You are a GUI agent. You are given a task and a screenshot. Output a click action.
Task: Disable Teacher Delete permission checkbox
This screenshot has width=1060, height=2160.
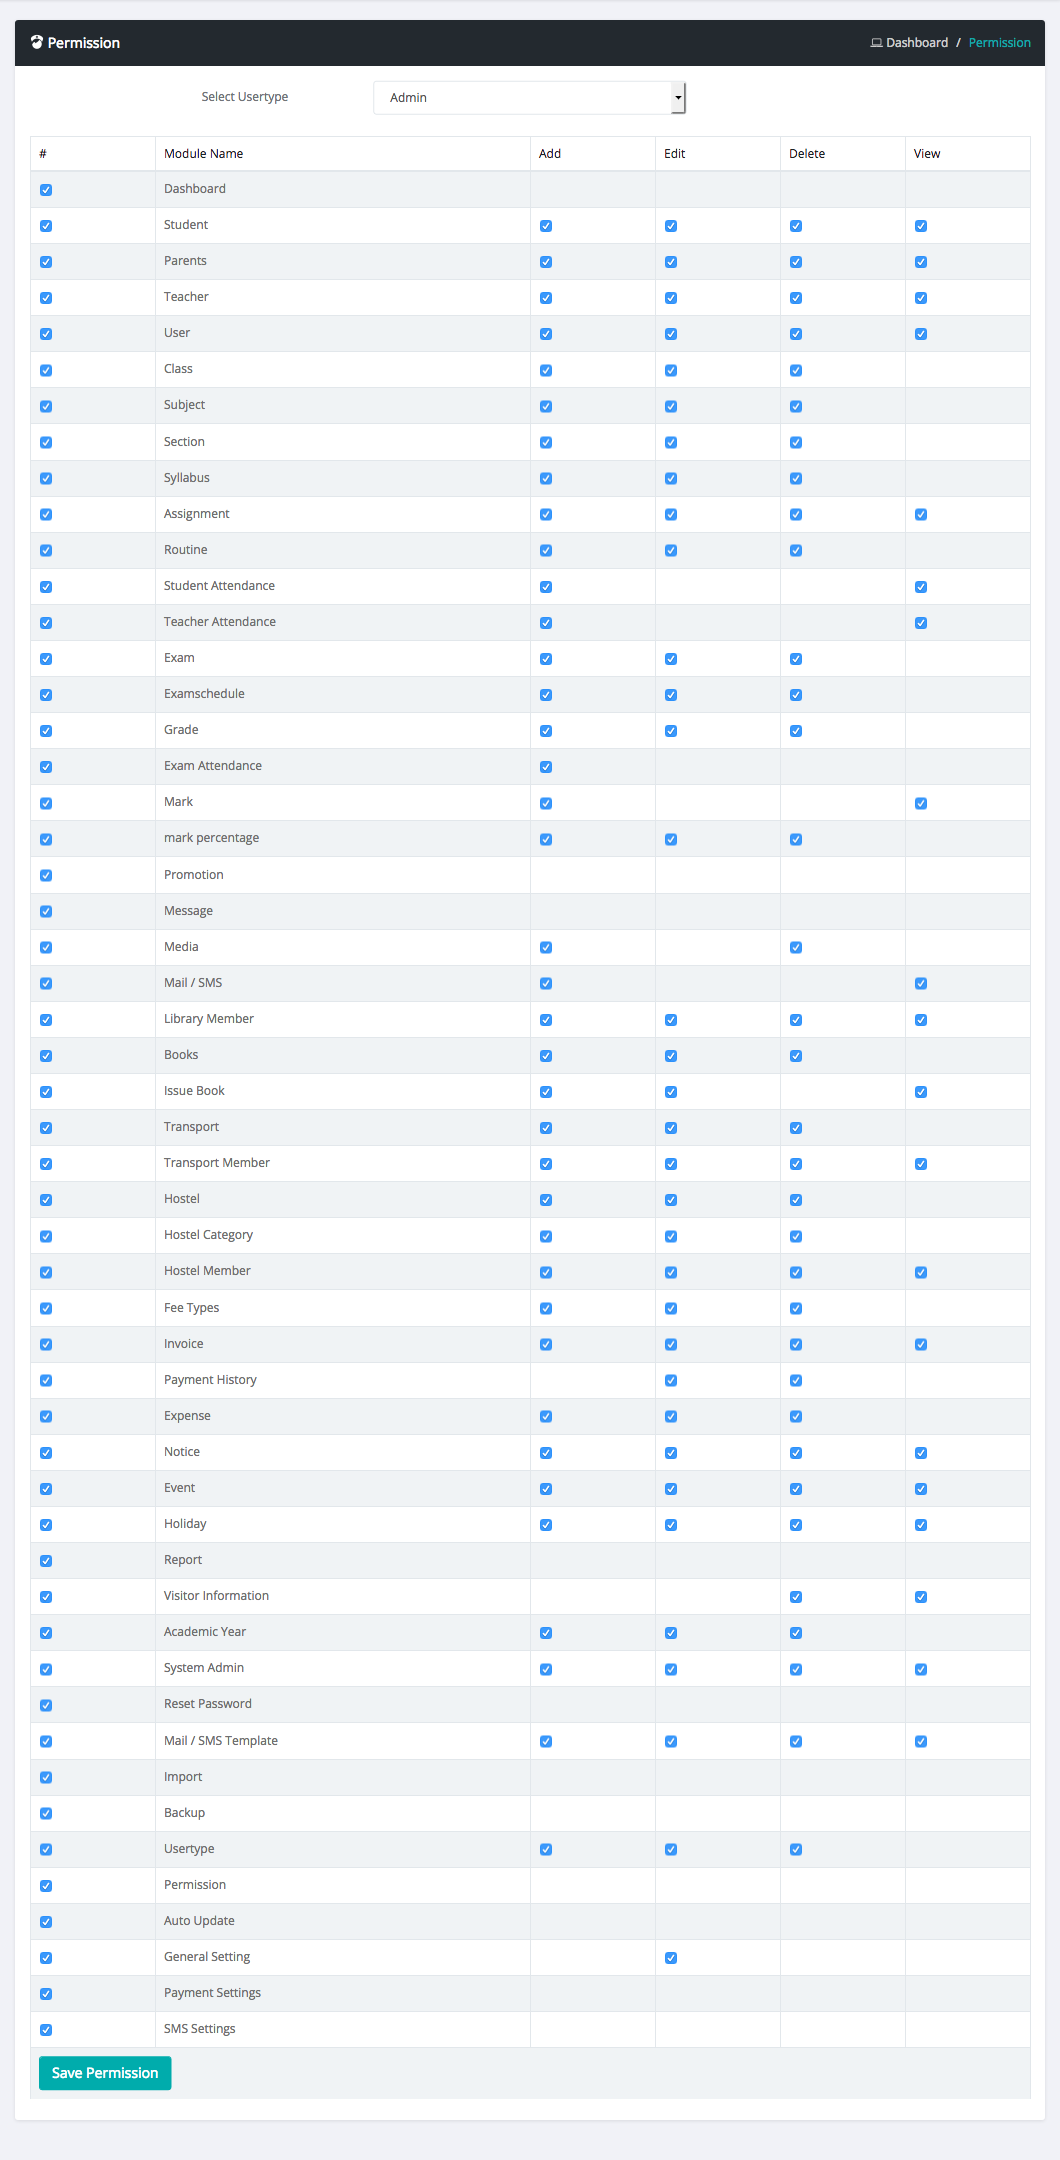point(796,298)
